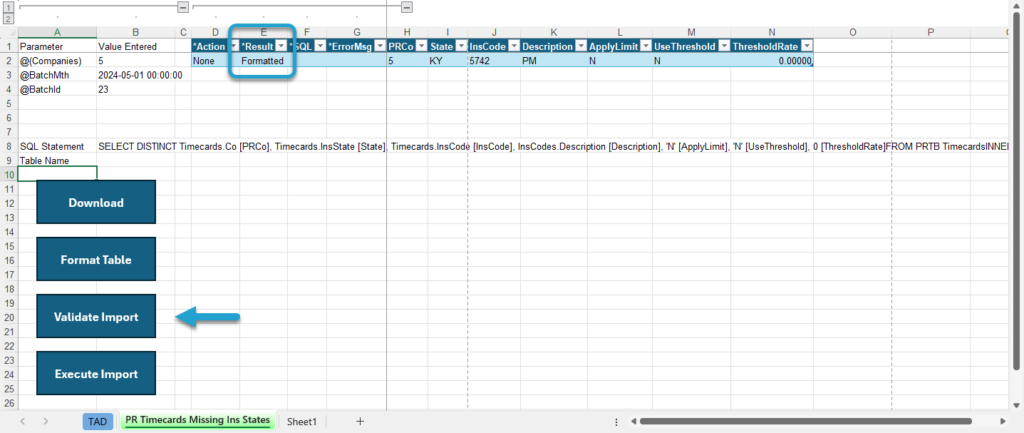The width and height of the screenshot is (1024, 433).
Task: Open the InsCode column filter dropdown
Action: [514, 46]
